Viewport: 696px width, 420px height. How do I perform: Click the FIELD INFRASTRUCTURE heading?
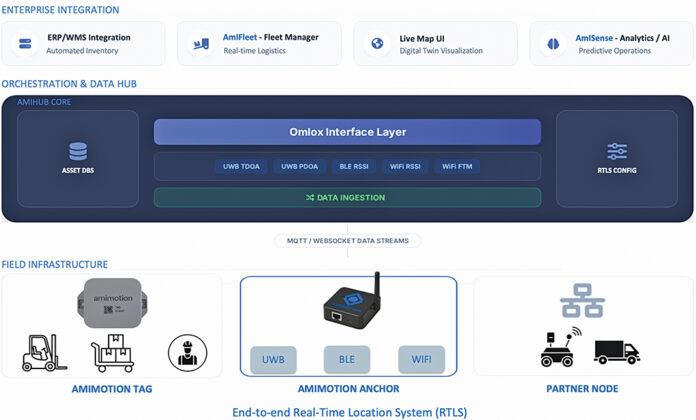pos(54,265)
